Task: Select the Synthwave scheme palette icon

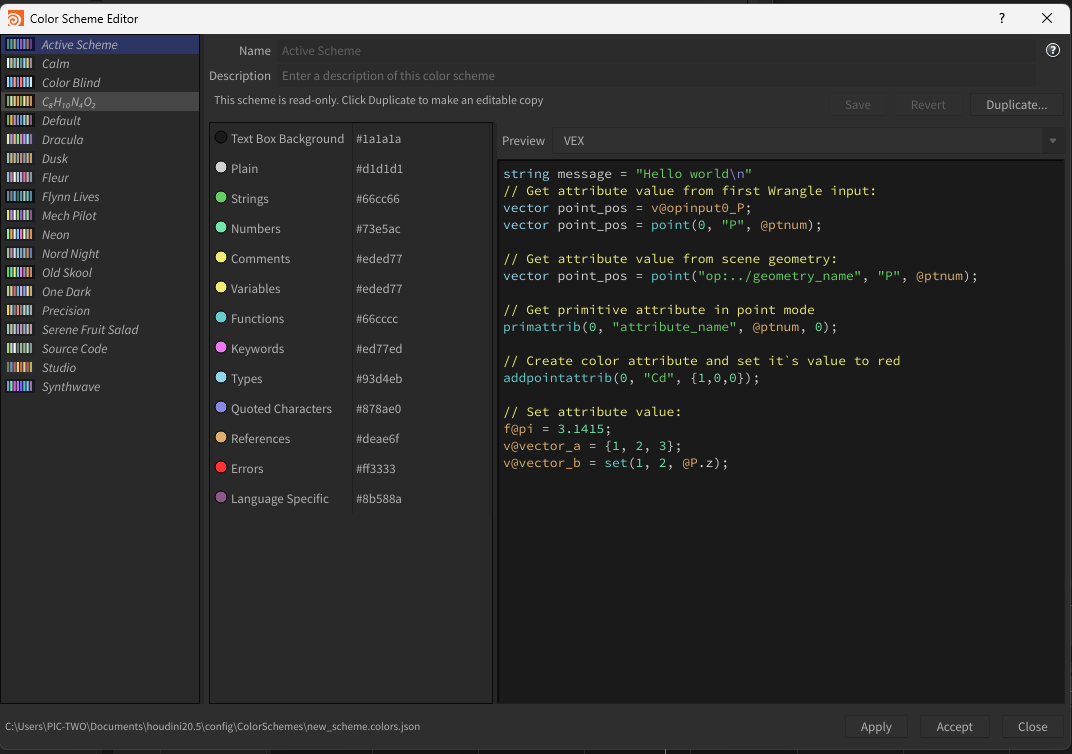Action: coord(20,387)
